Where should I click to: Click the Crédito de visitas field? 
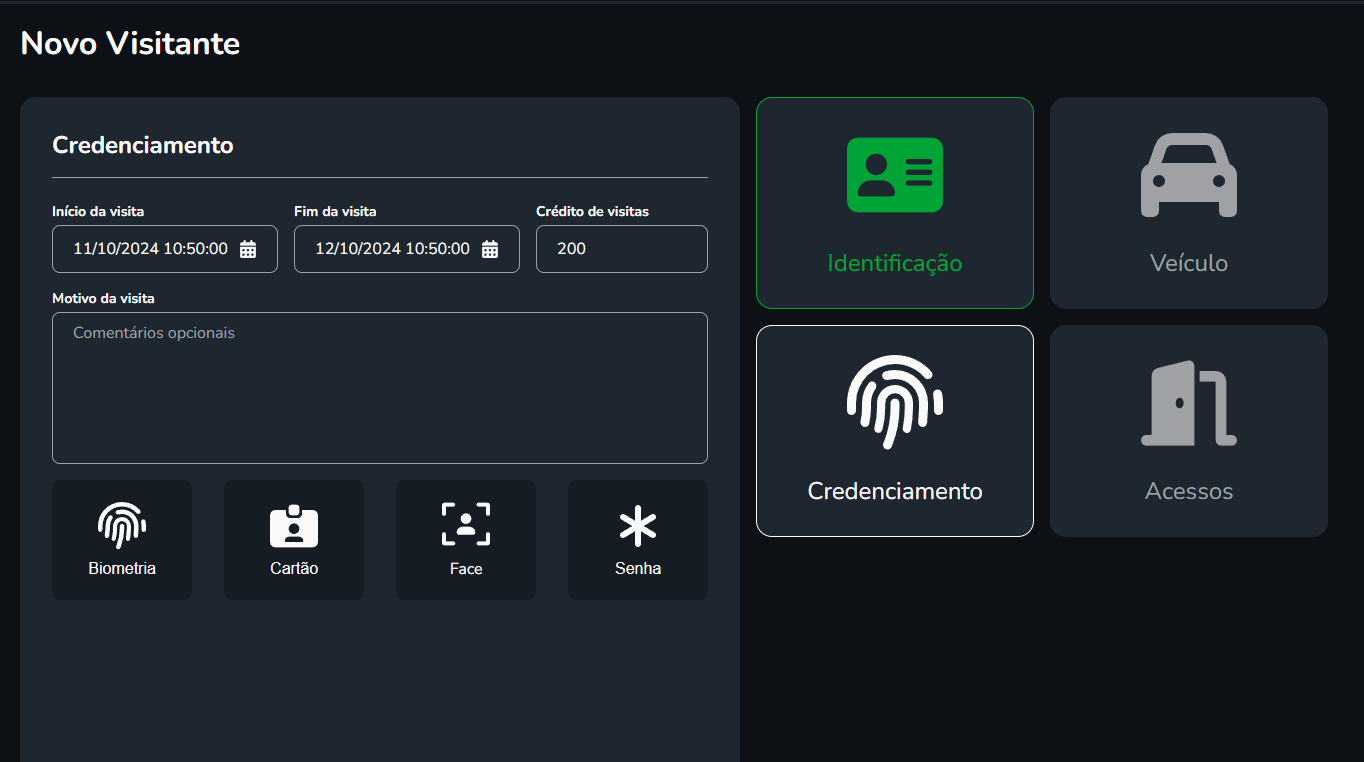click(621, 249)
